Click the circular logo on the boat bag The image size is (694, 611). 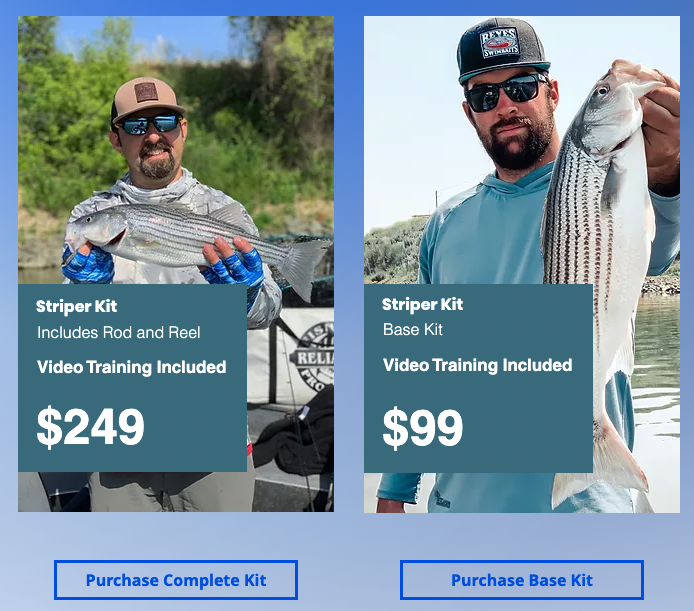pyautogui.click(x=314, y=356)
